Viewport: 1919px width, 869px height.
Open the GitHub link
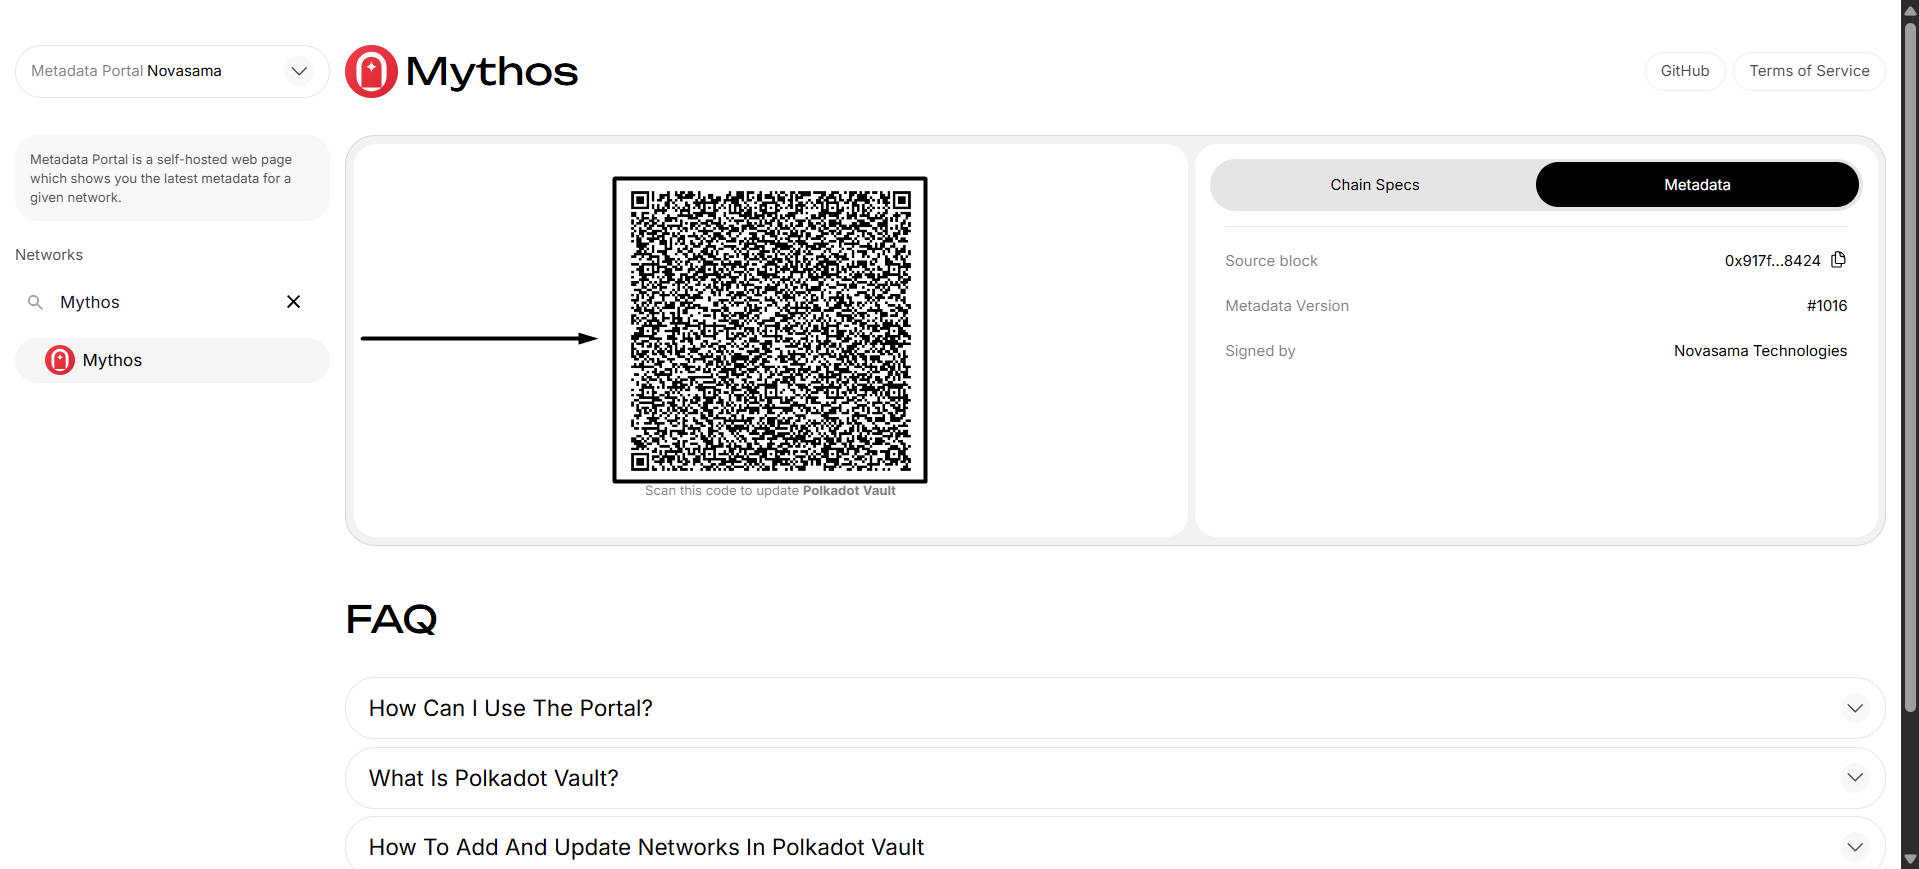1684,71
